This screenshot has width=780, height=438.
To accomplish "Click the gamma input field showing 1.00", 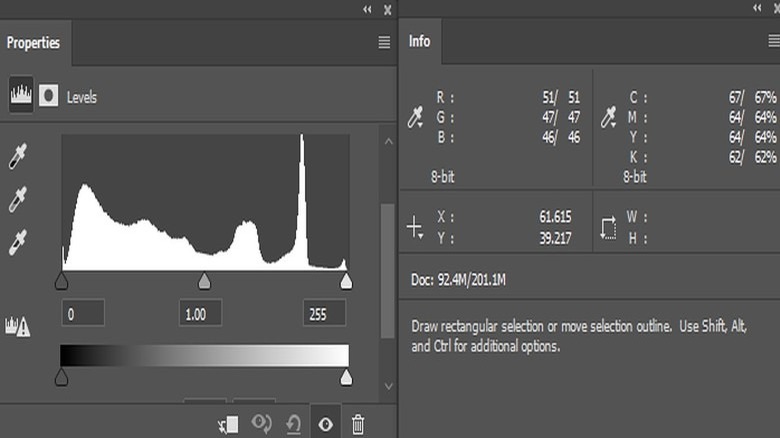I will pyautogui.click(x=200, y=313).
